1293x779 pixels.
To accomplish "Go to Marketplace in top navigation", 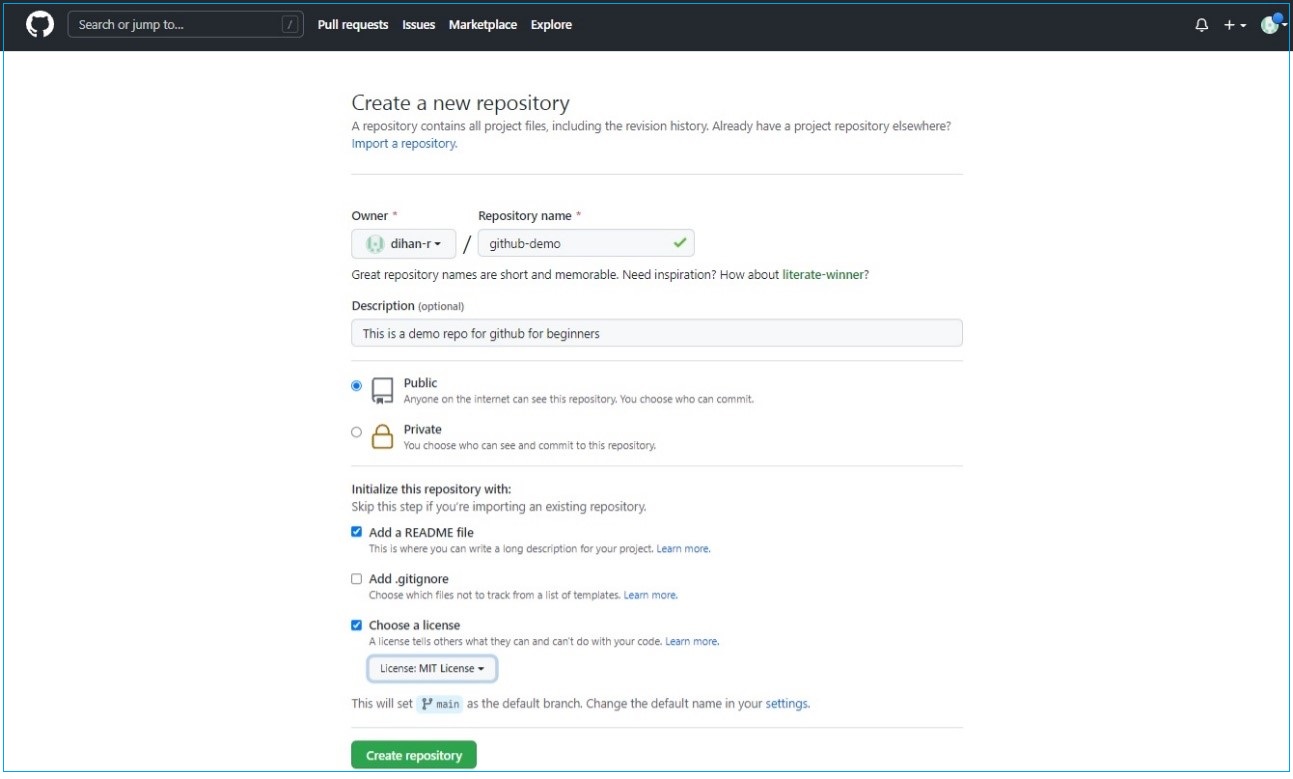I will pos(483,25).
